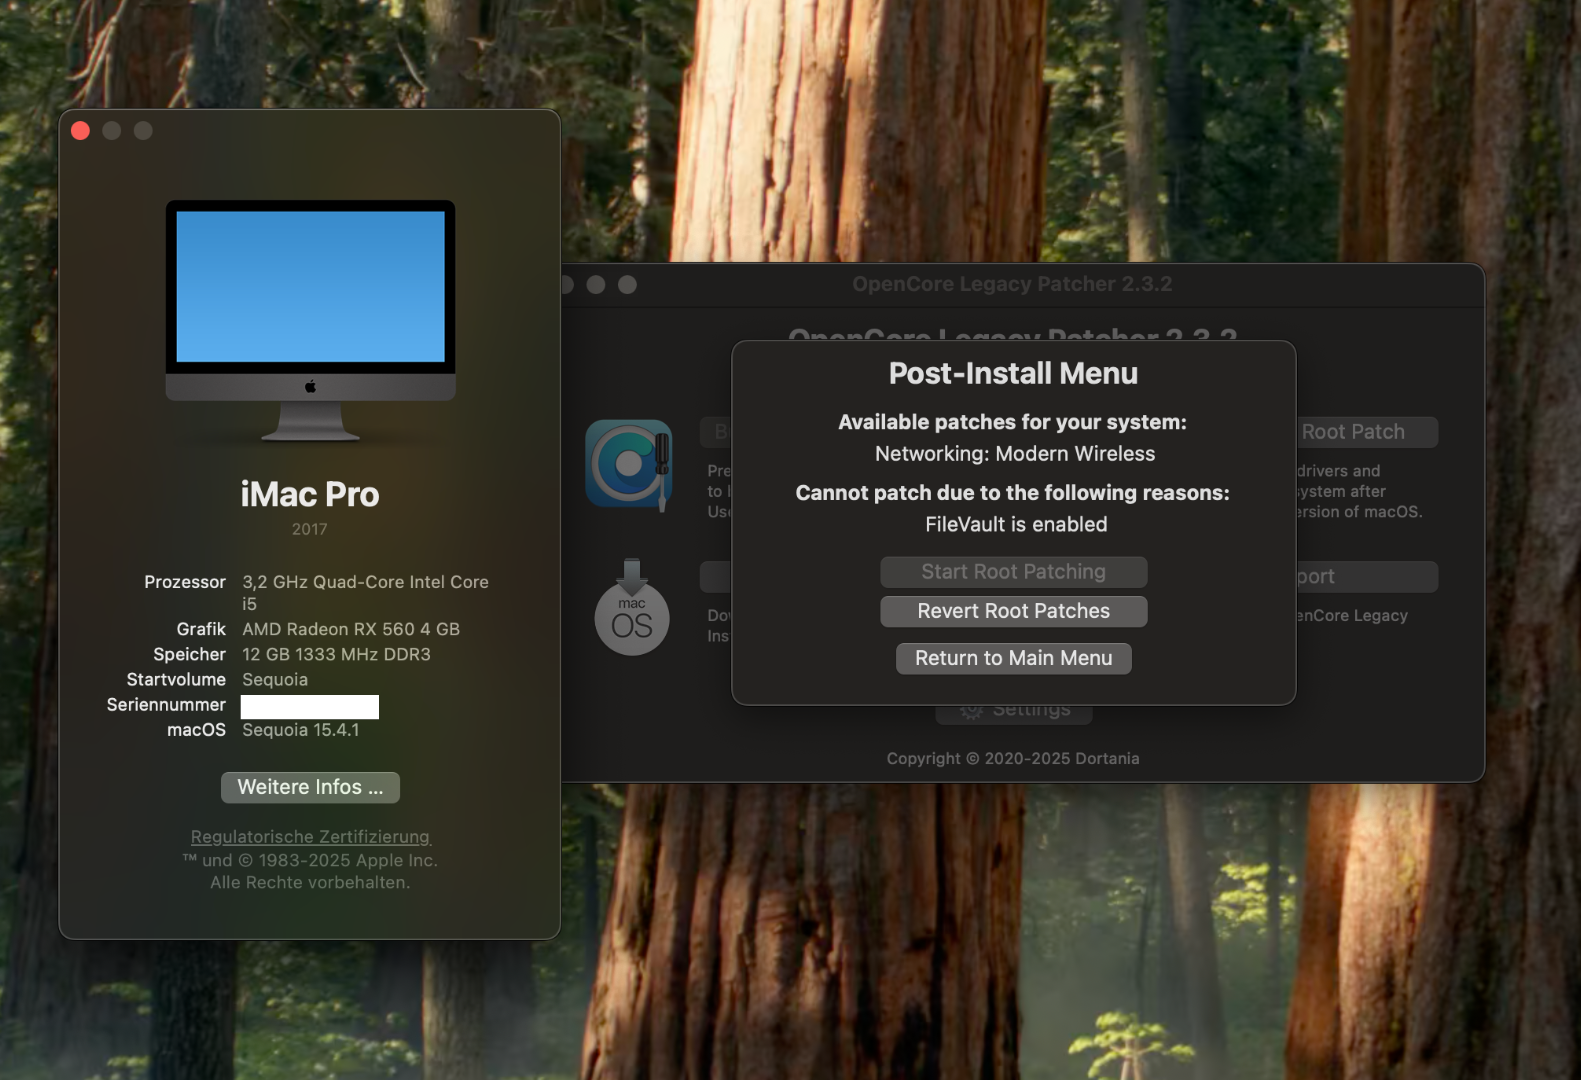
Task: Select "3,2 GHz Quad-Core Intel Core i5" processor value
Action: click(x=365, y=592)
